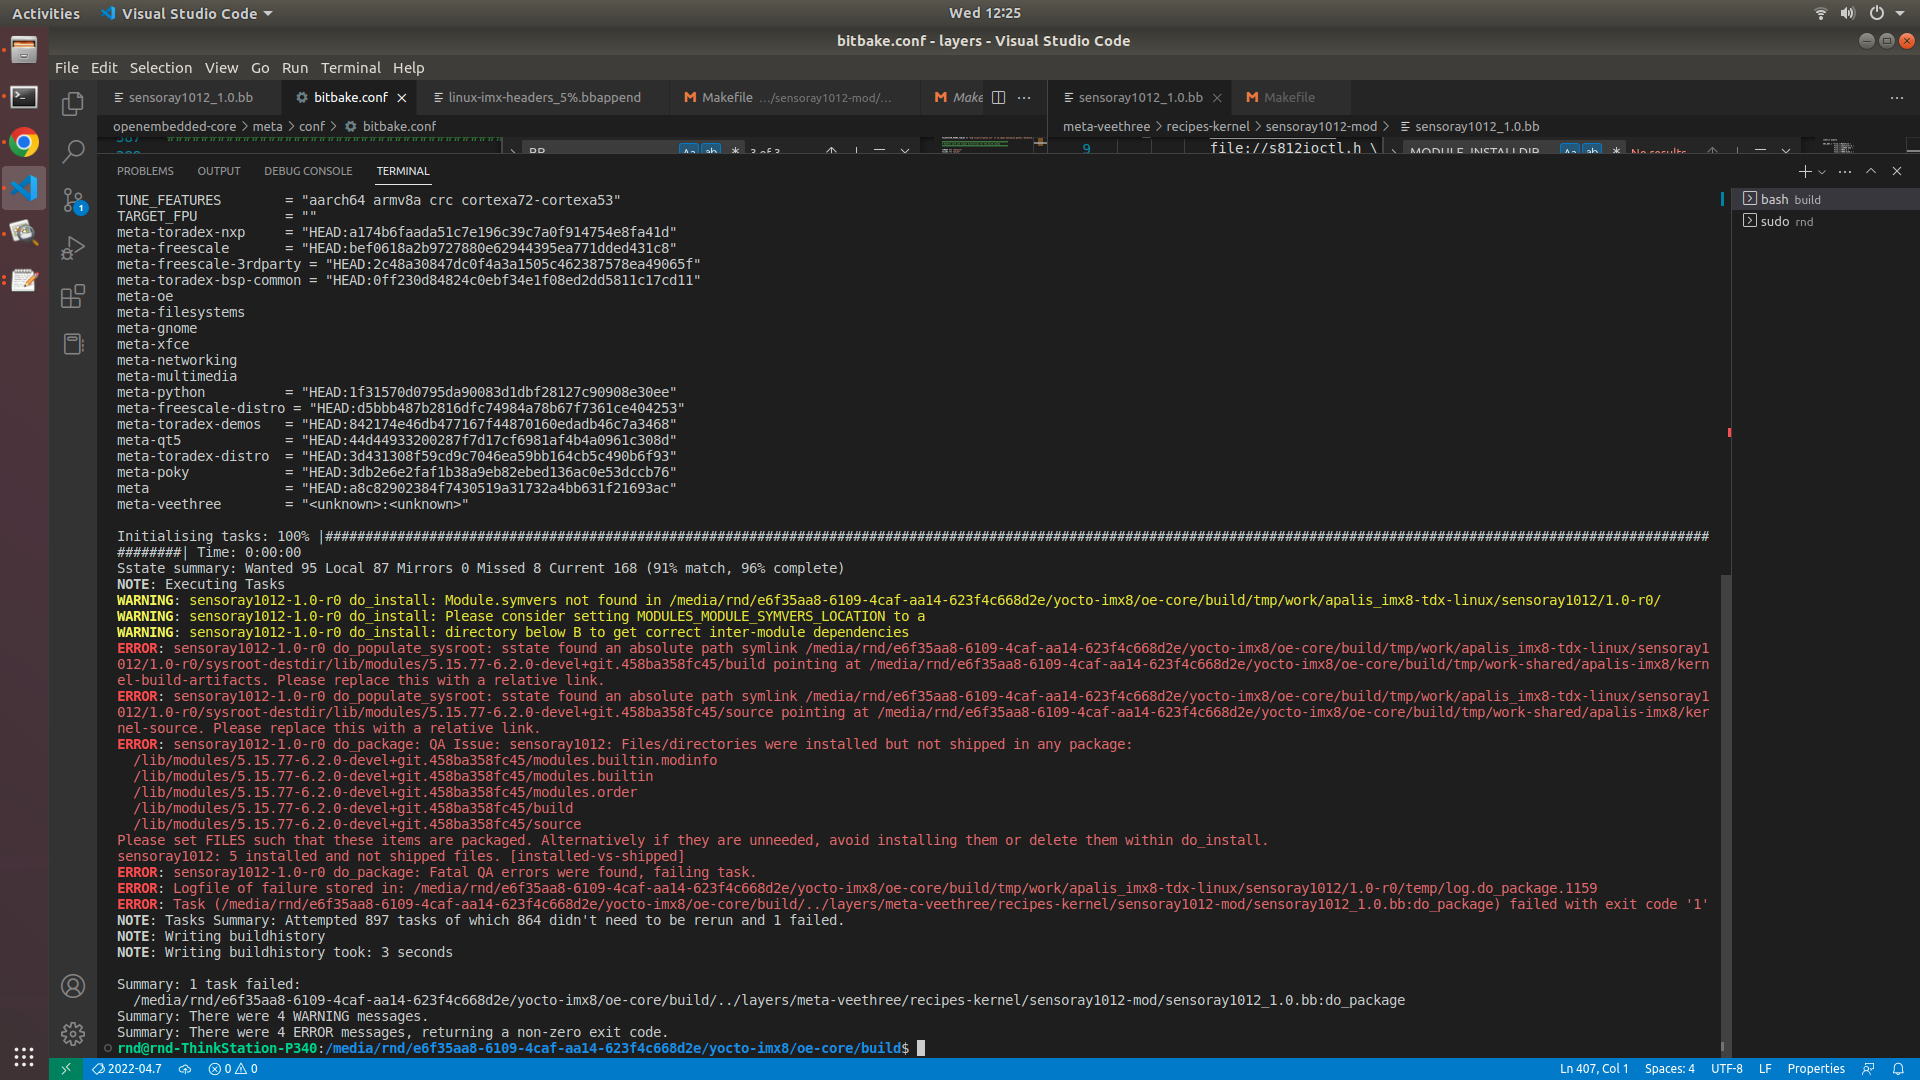Open the Search view in activity bar
This screenshot has height=1080, width=1920.
pyautogui.click(x=73, y=152)
